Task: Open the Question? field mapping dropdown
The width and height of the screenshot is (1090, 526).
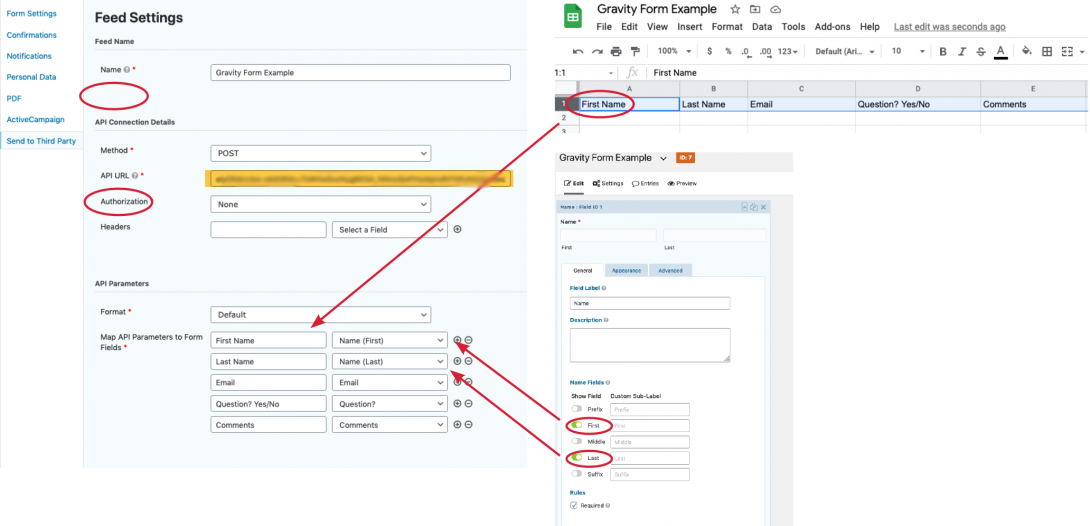Action: point(390,404)
